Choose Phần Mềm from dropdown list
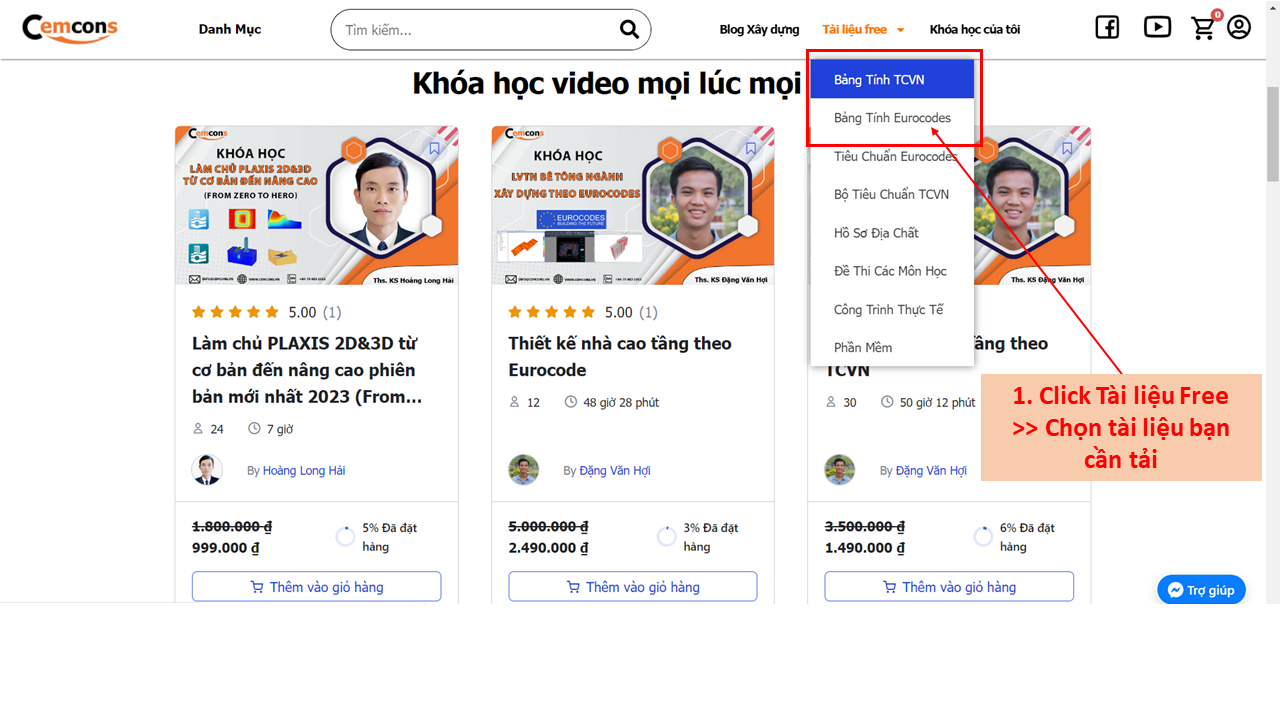The height and width of the screenshot is (720, 1280). [x=862, y=348]
